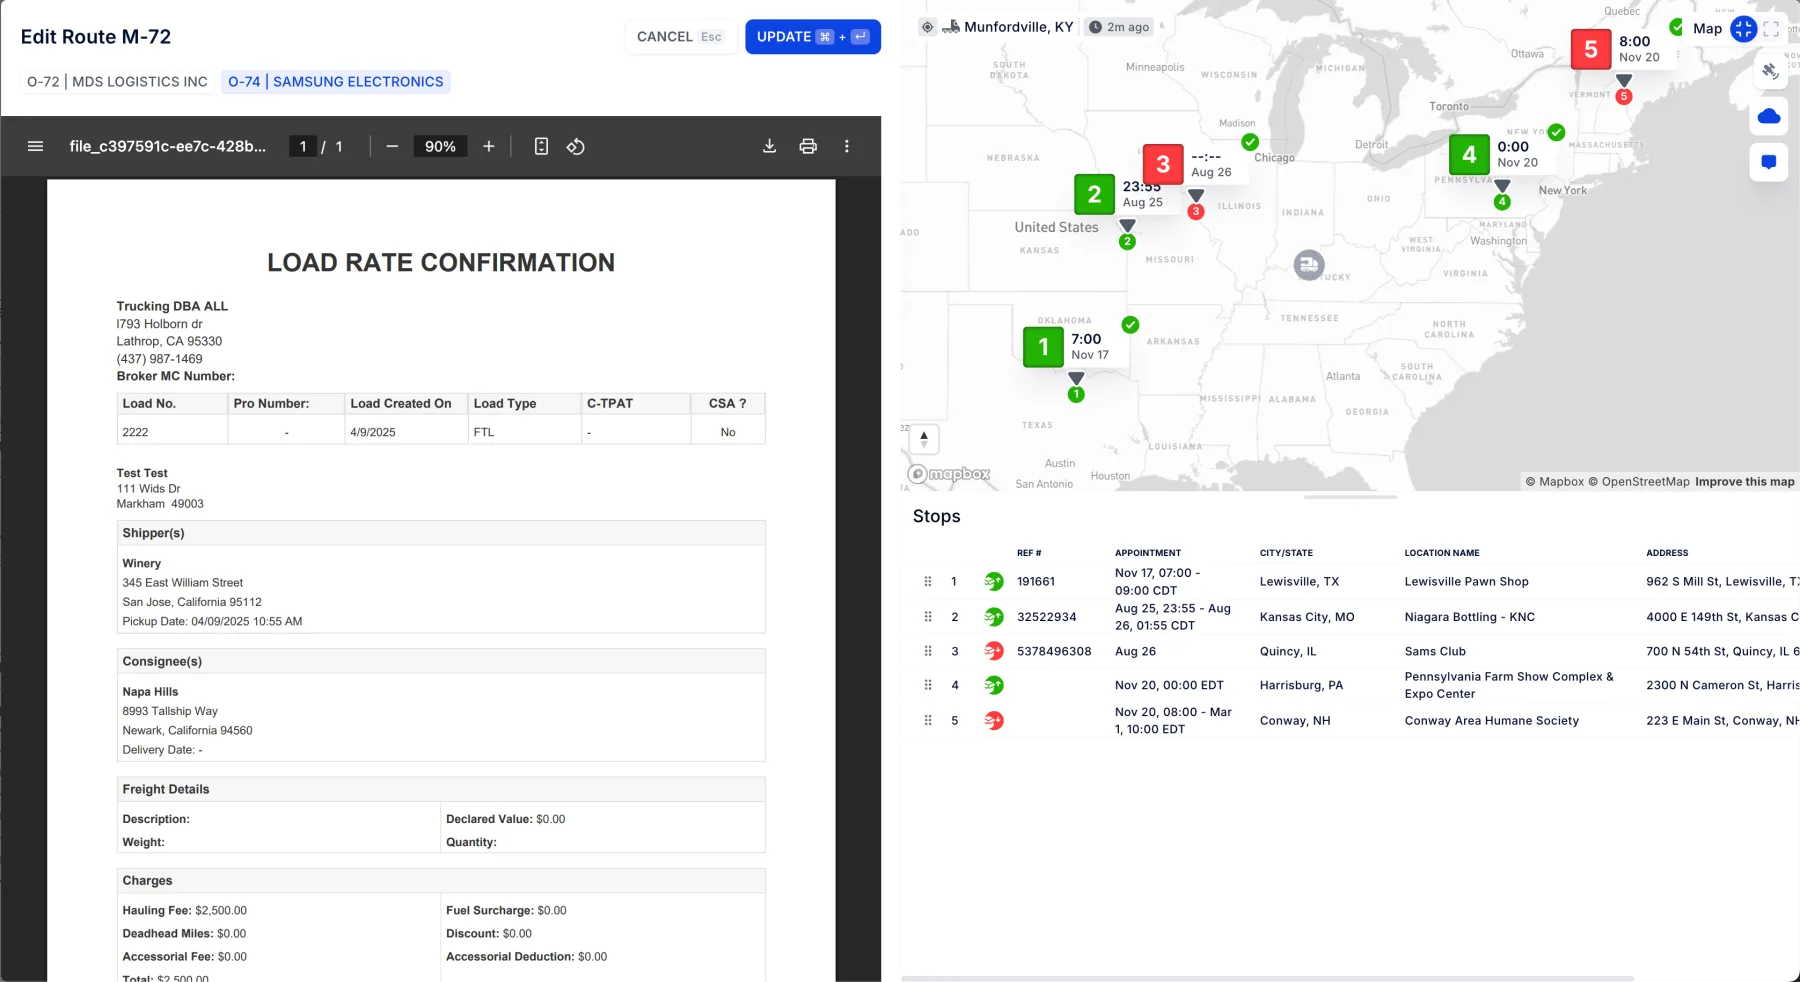Select stop 4 green marker on map
The width and height of the screenshot is (1800, 982).
[1469, 155]
